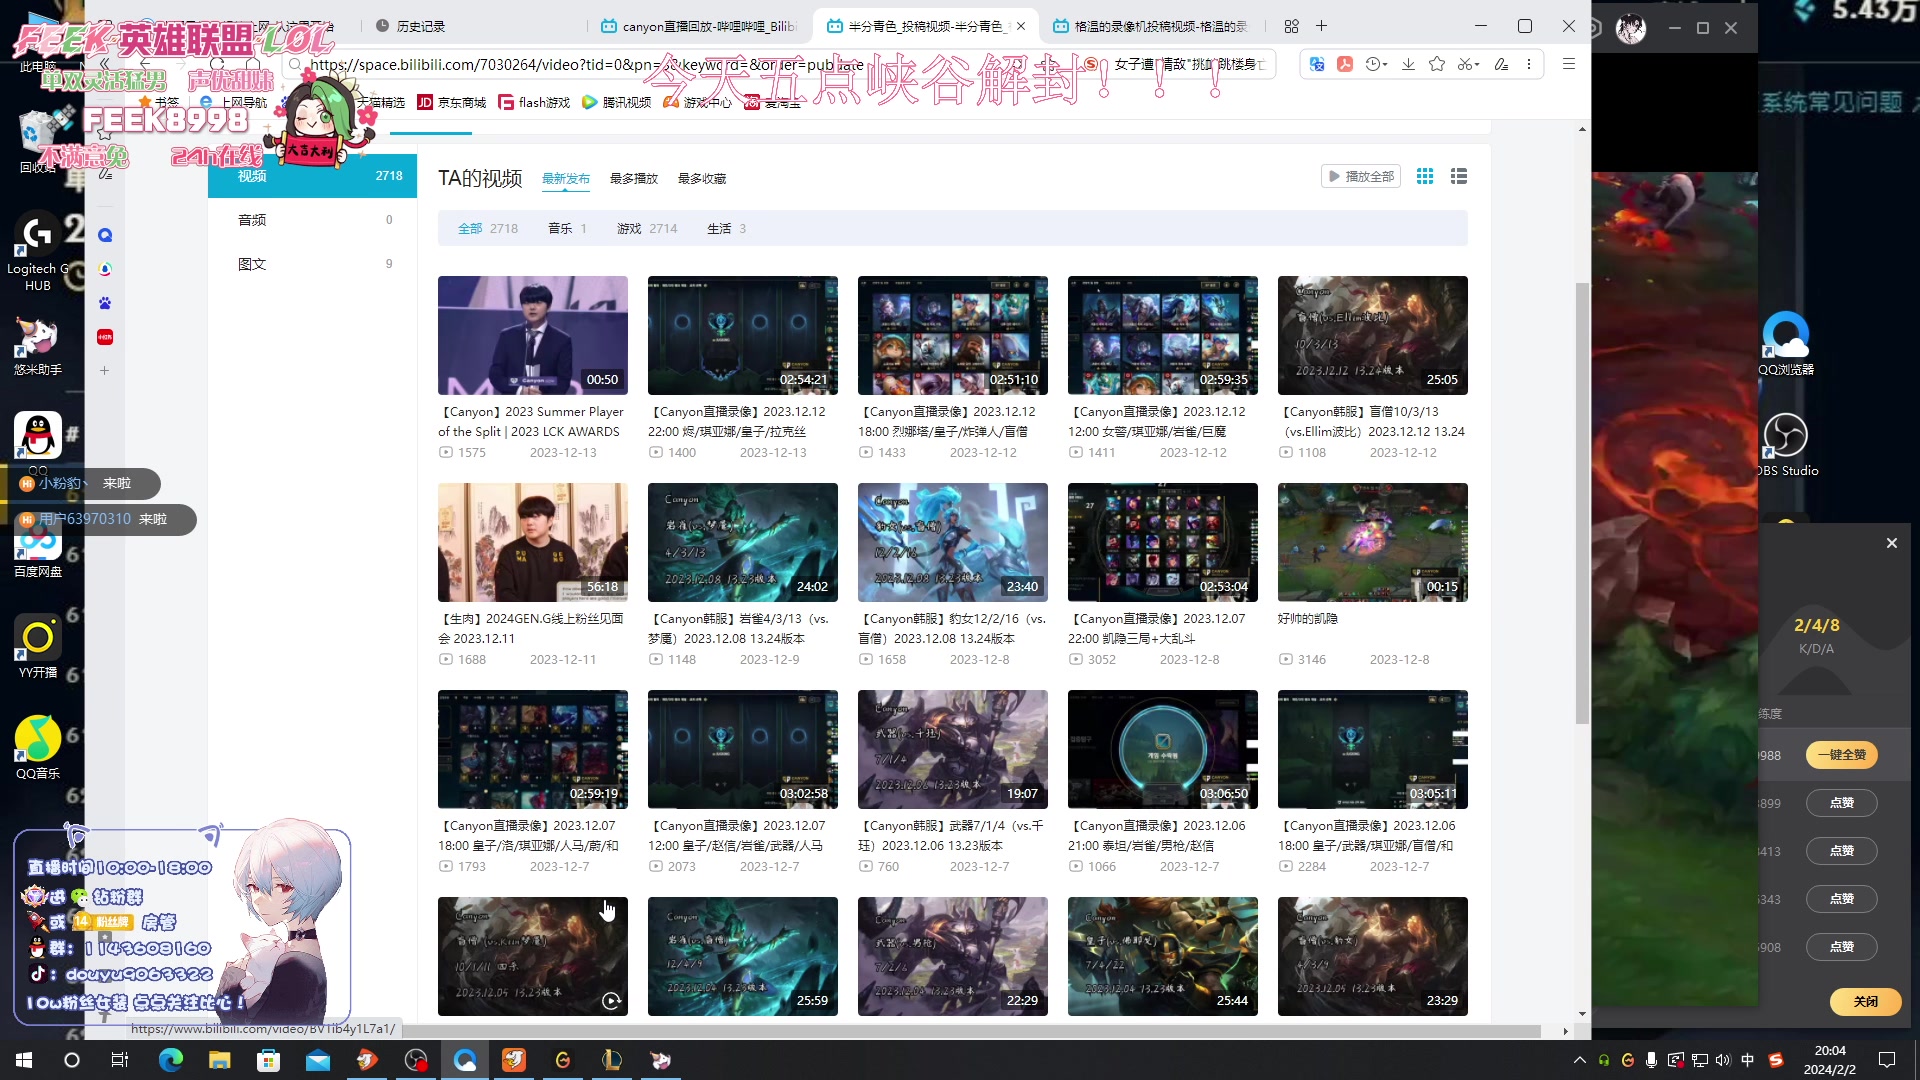Open QQ音乐 desktop shortcut
The height and width of the screenshot is (1080, 1920).
(38, 748)
